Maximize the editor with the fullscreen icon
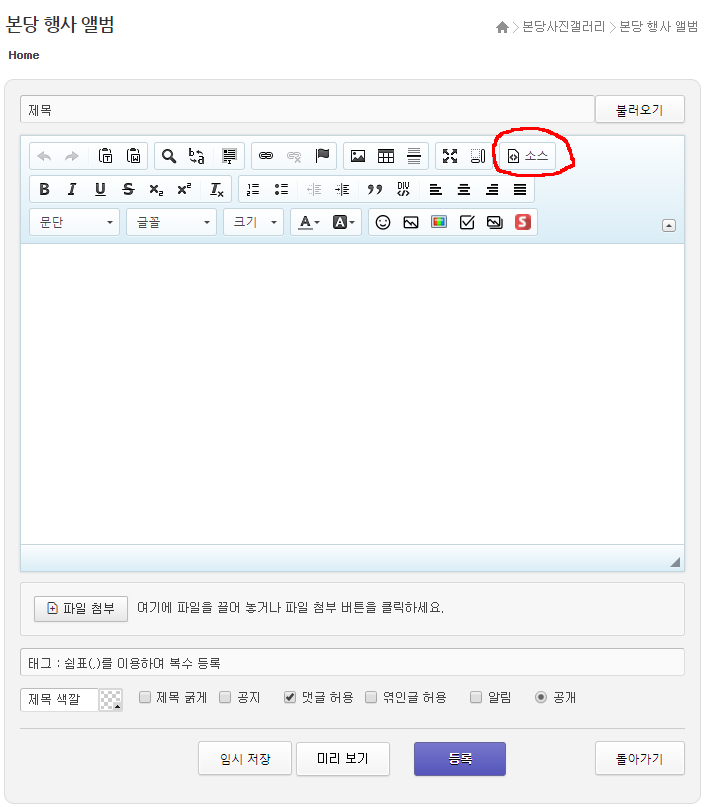The width and height of the screenshot is (707, 807). tap(450, 156)
